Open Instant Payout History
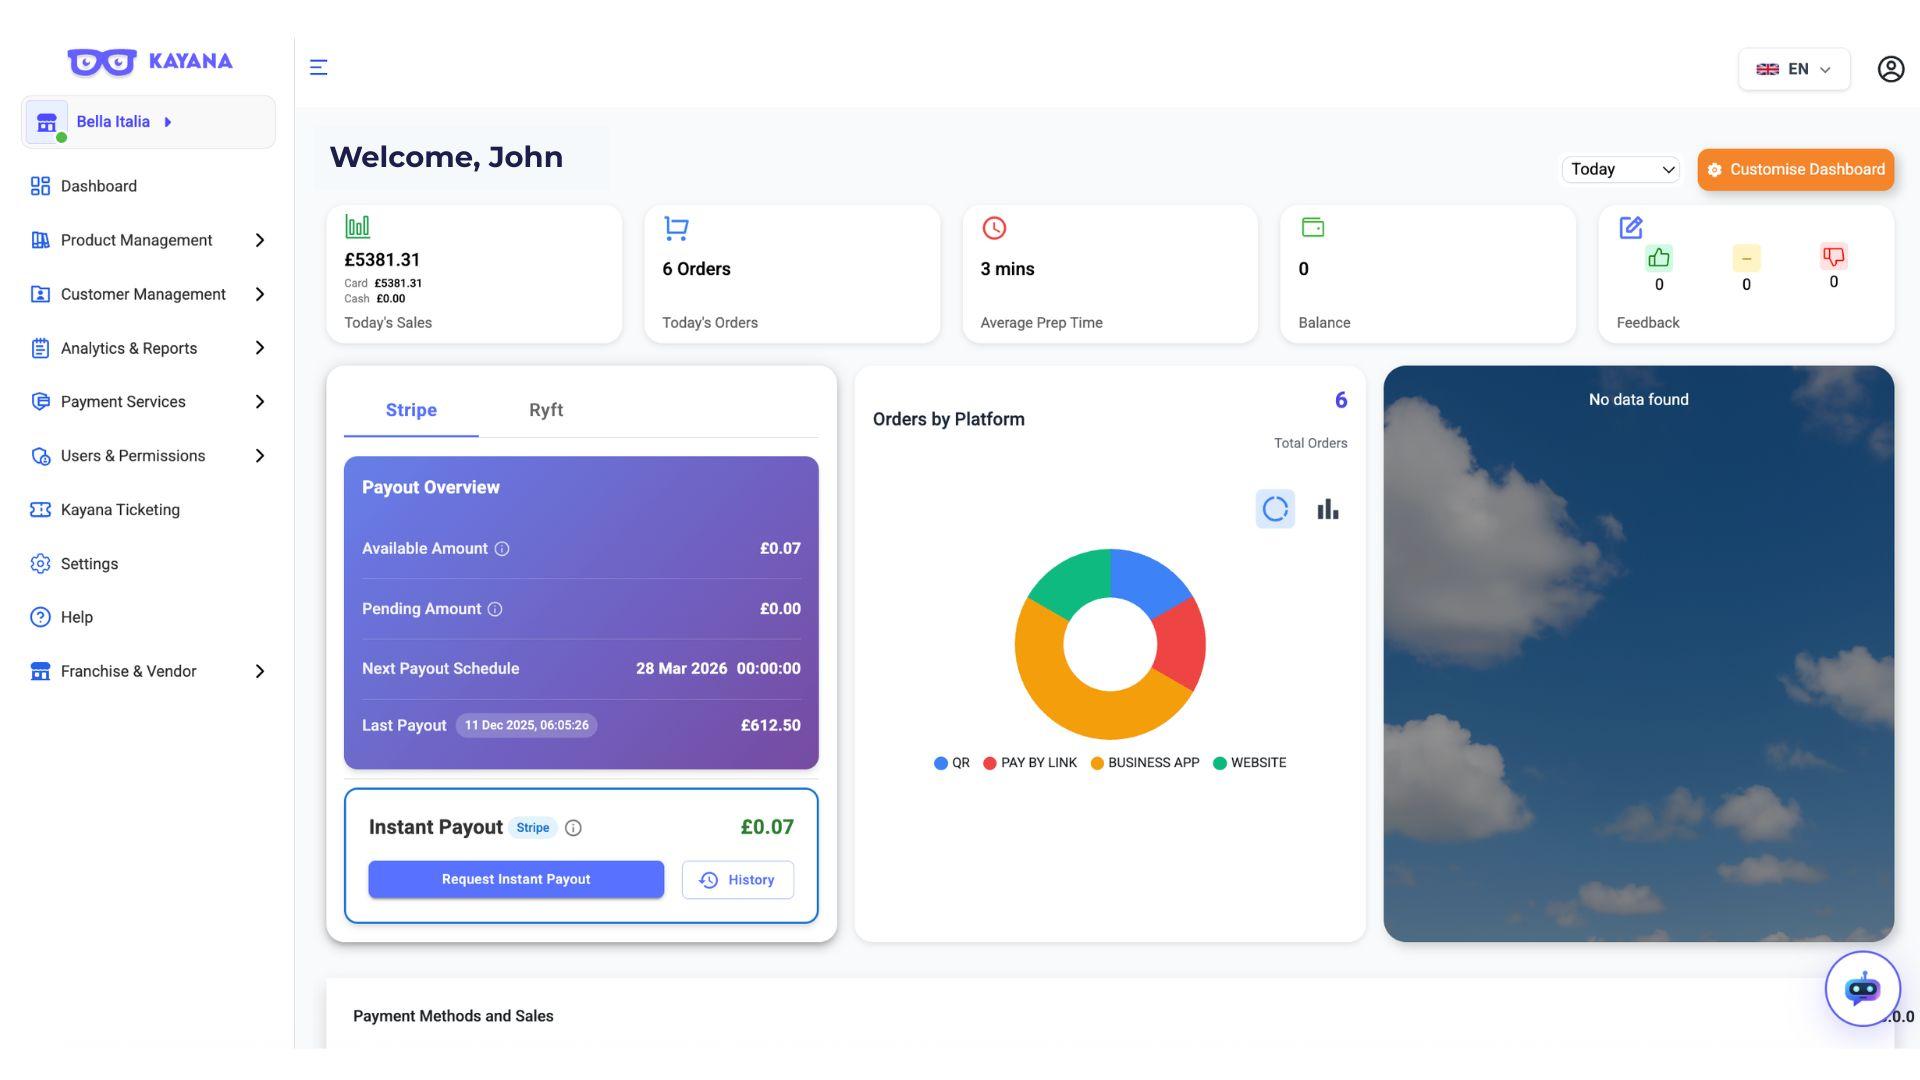The height and width of the screenshot is (1080, 1920). [738, 880]
